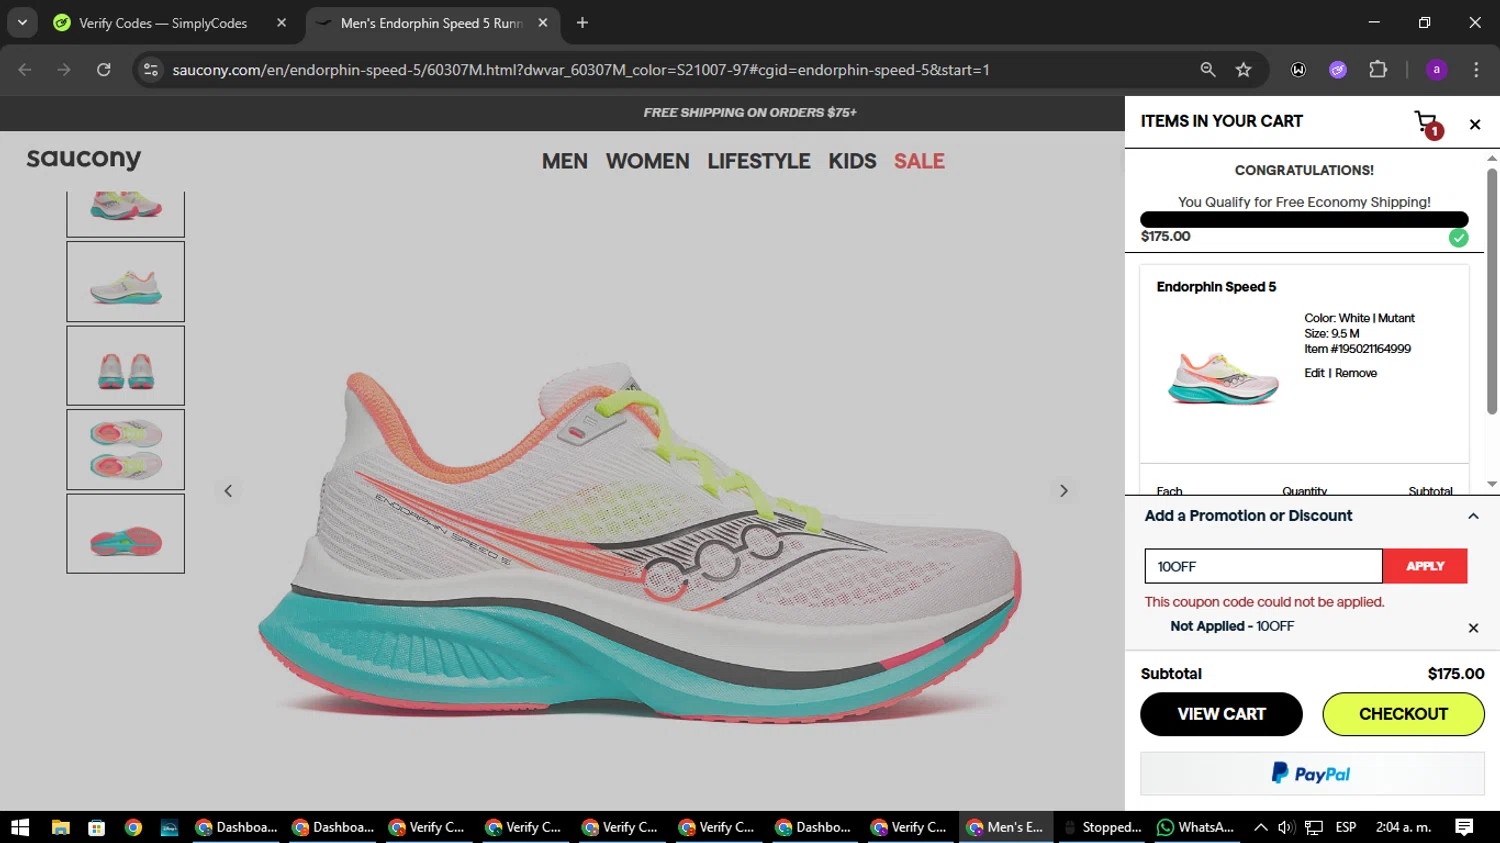Click the cart icon with item badge
This screenshot has height=843, width=1500.
coord(1429,124)
